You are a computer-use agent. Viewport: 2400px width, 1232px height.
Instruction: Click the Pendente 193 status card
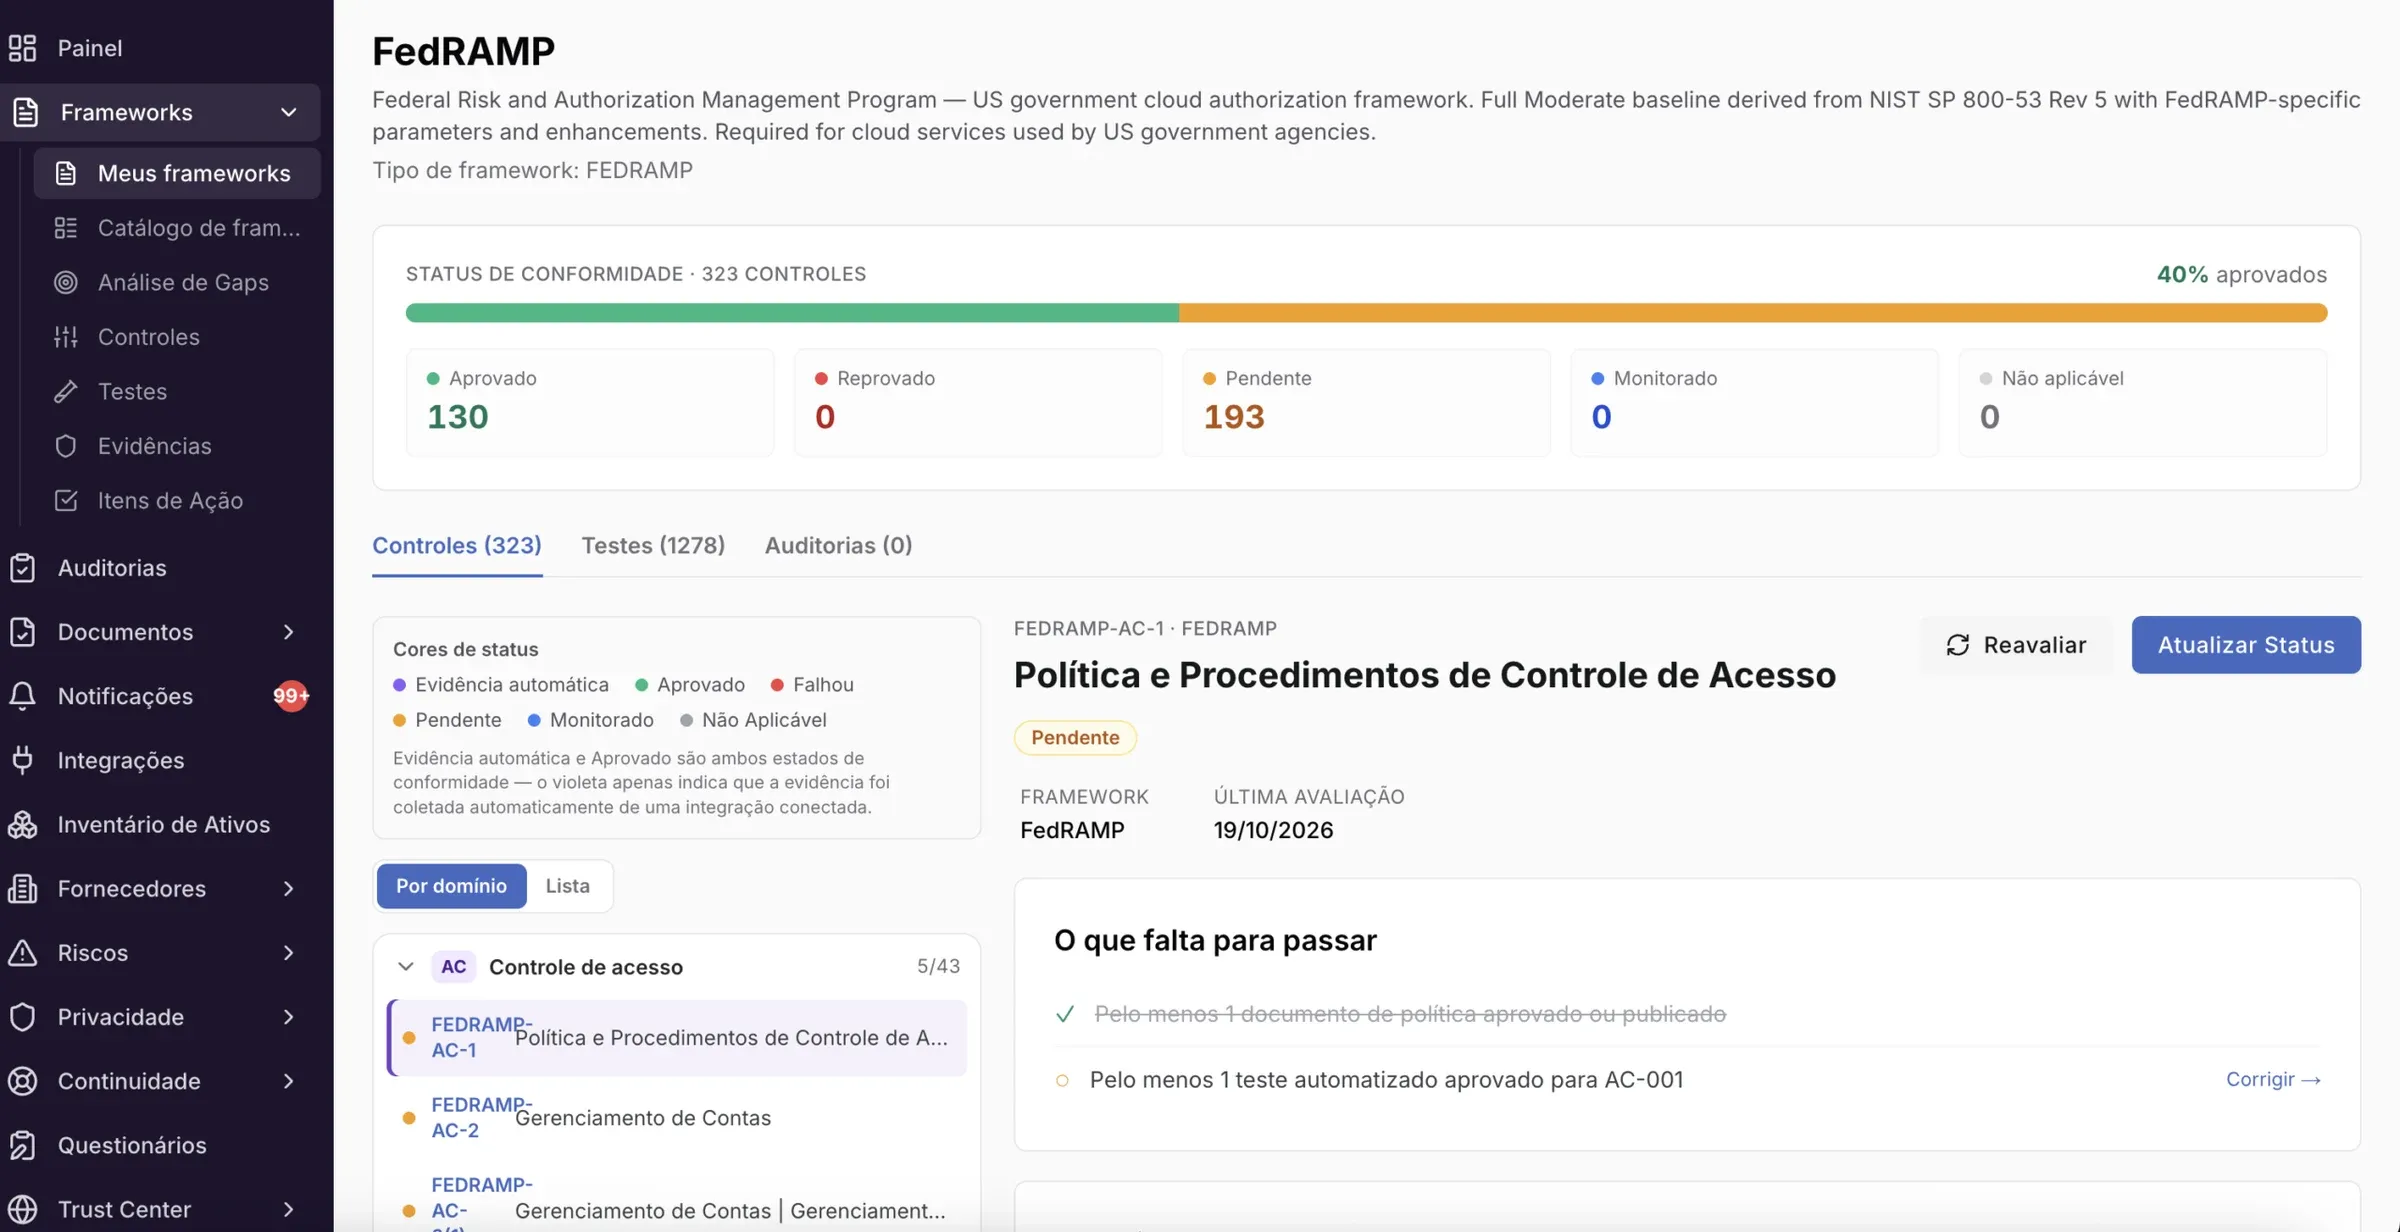coord(1366,402)
